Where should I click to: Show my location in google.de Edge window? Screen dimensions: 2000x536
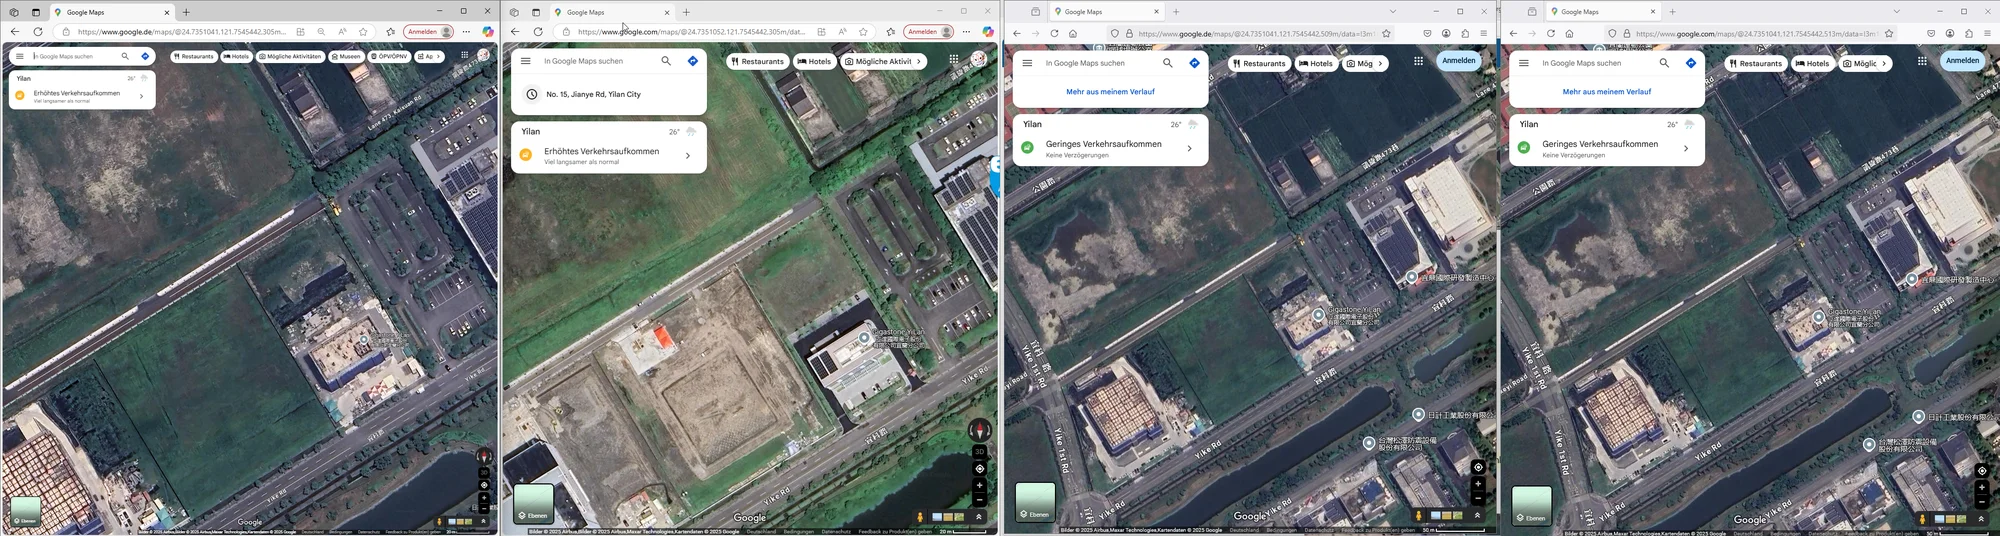(484, 485)
